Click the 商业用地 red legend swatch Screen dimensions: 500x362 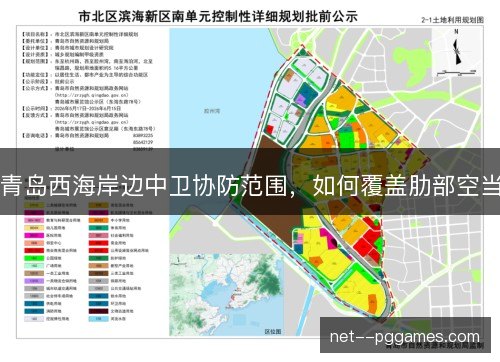coord(99,243)
